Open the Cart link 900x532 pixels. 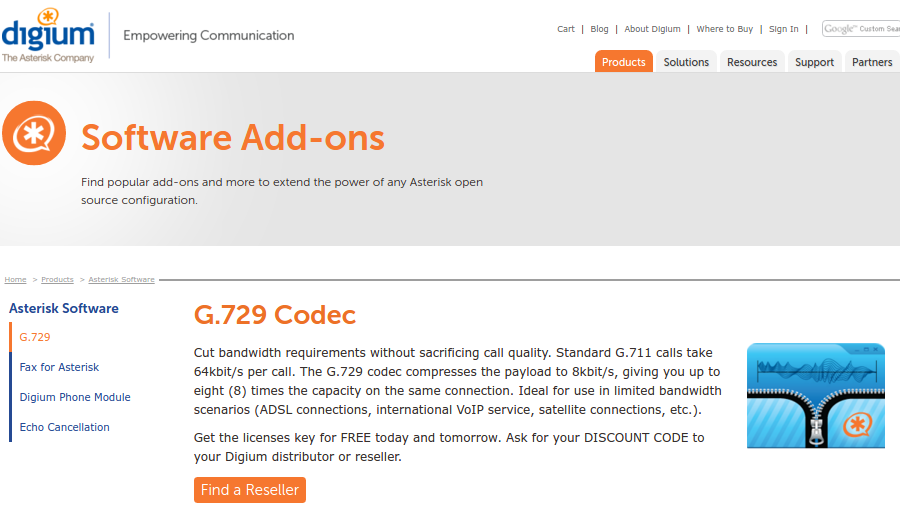click(x=566, y=29)
